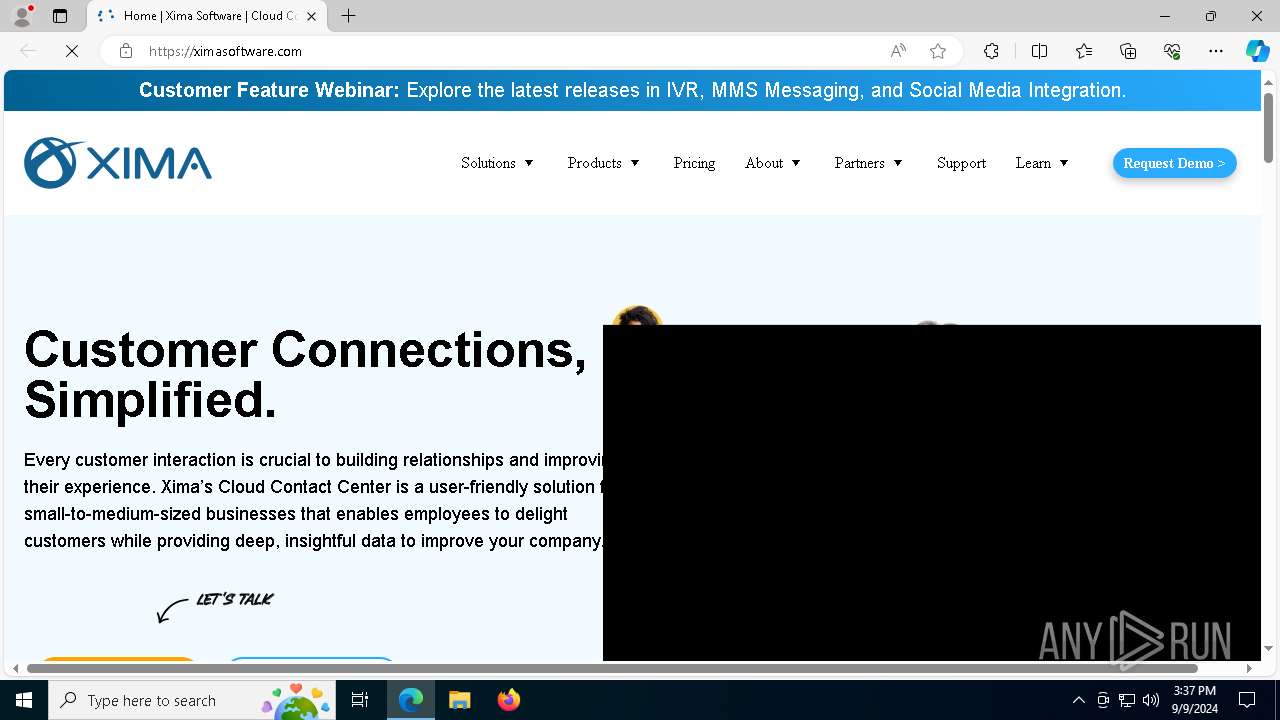Click the "LET'S TALK" handwritten text
This screenshot has height=720, width=1280.
tap(235, 599)
